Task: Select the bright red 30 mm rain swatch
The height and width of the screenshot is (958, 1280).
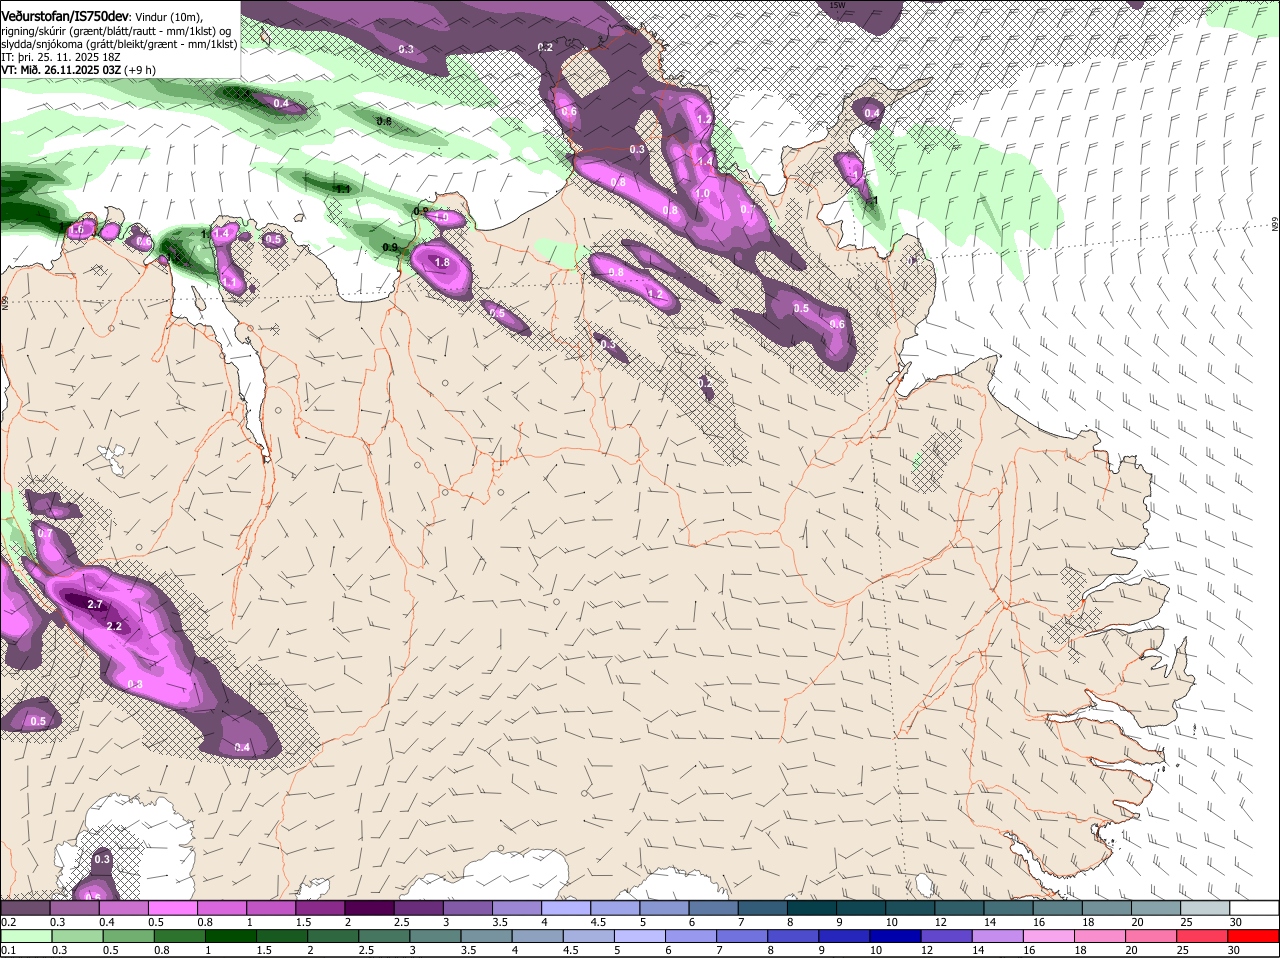Action: (1254, 936)
